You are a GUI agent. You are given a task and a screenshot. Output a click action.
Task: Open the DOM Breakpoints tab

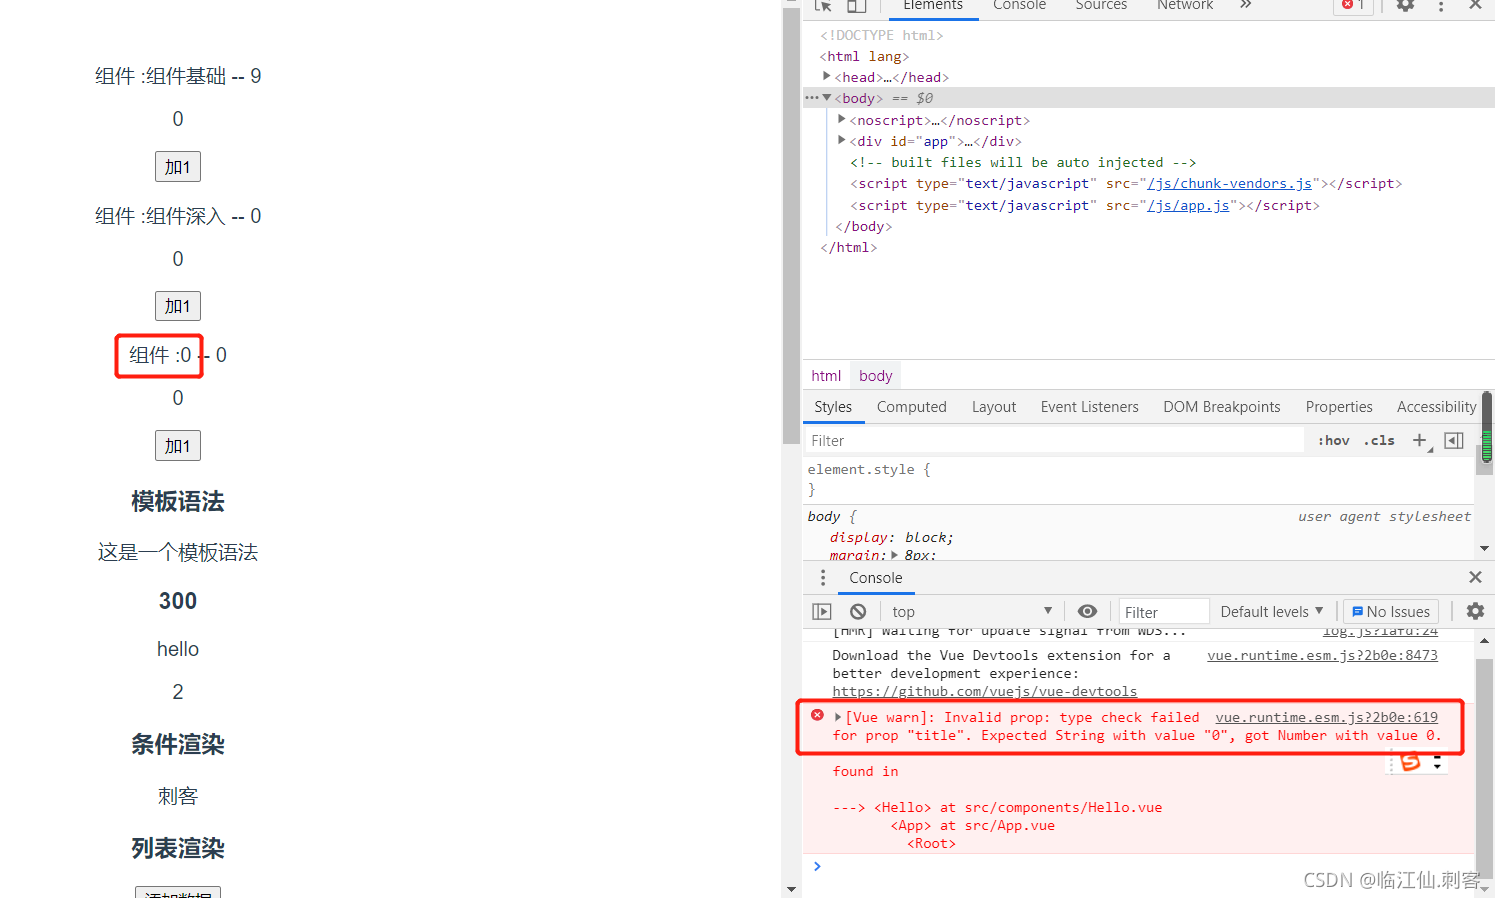1221,407
